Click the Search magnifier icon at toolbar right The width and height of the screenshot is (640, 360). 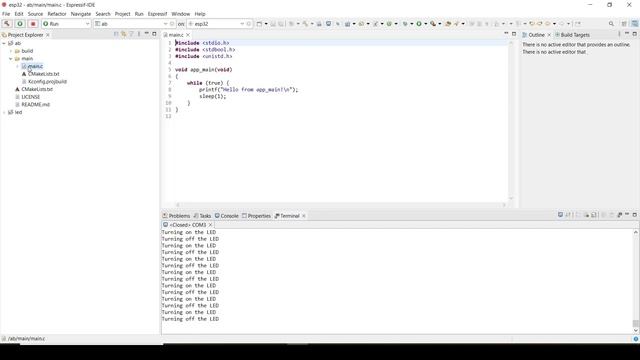coord(611,24)
